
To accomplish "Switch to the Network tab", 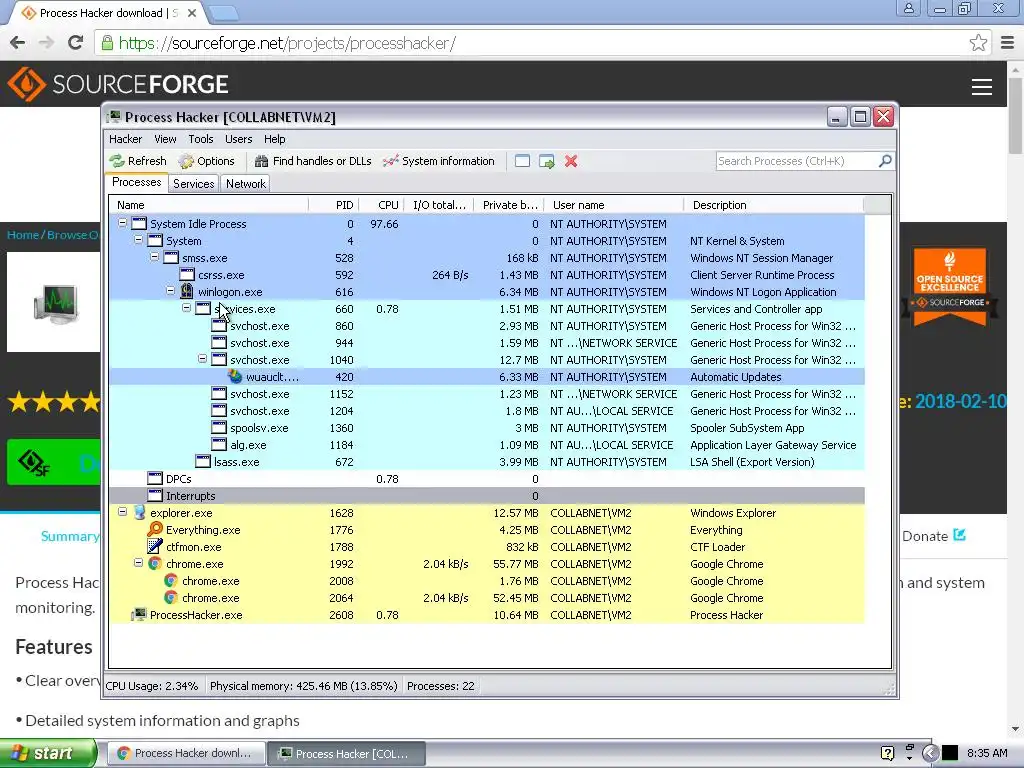I will pos(246,184).
